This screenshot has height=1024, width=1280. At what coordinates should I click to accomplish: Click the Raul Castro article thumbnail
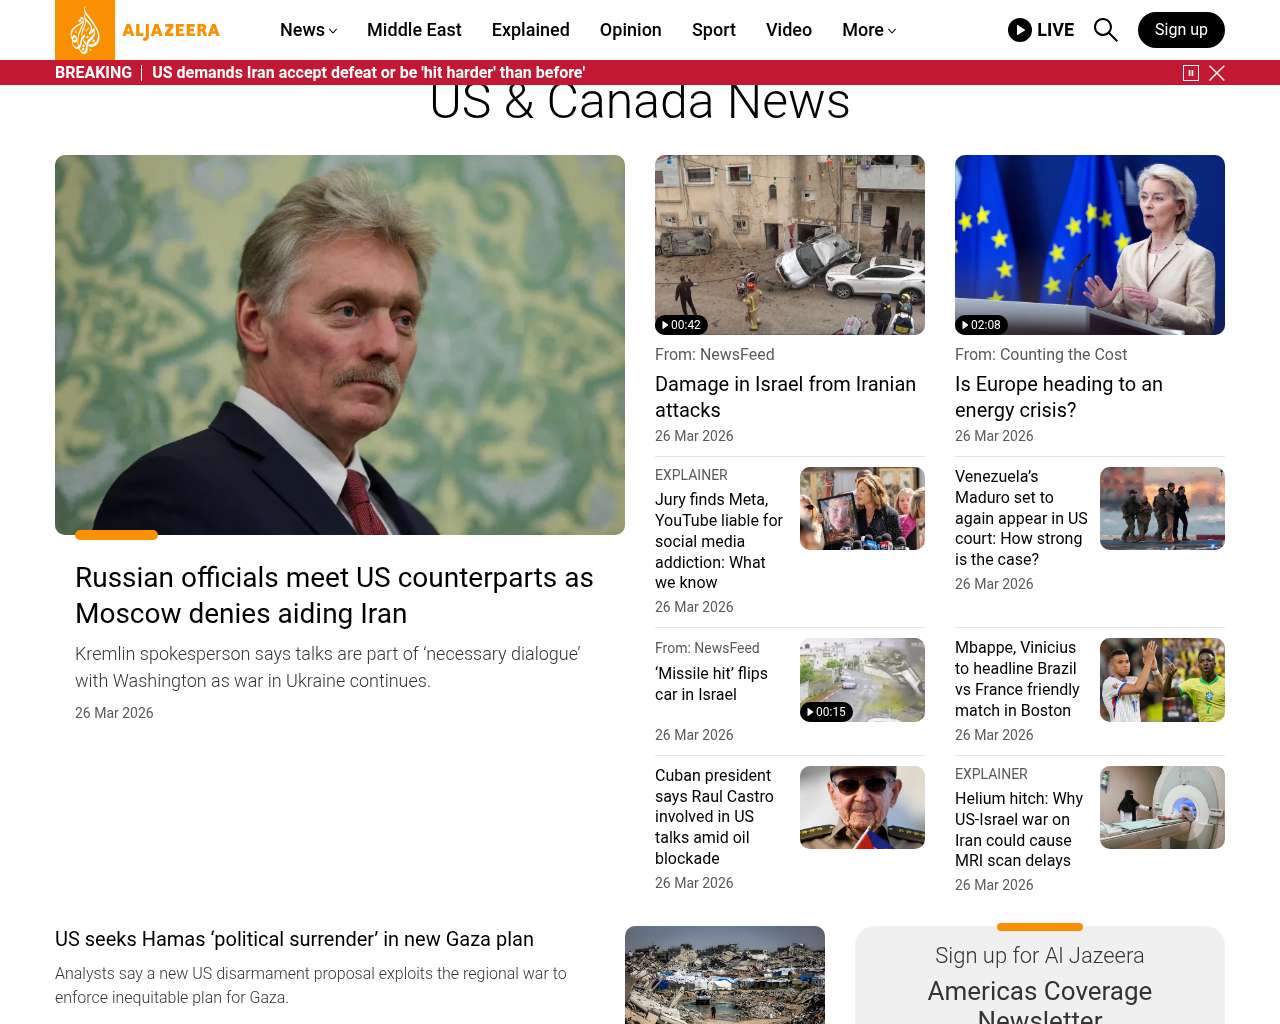(x=861, y=807)
